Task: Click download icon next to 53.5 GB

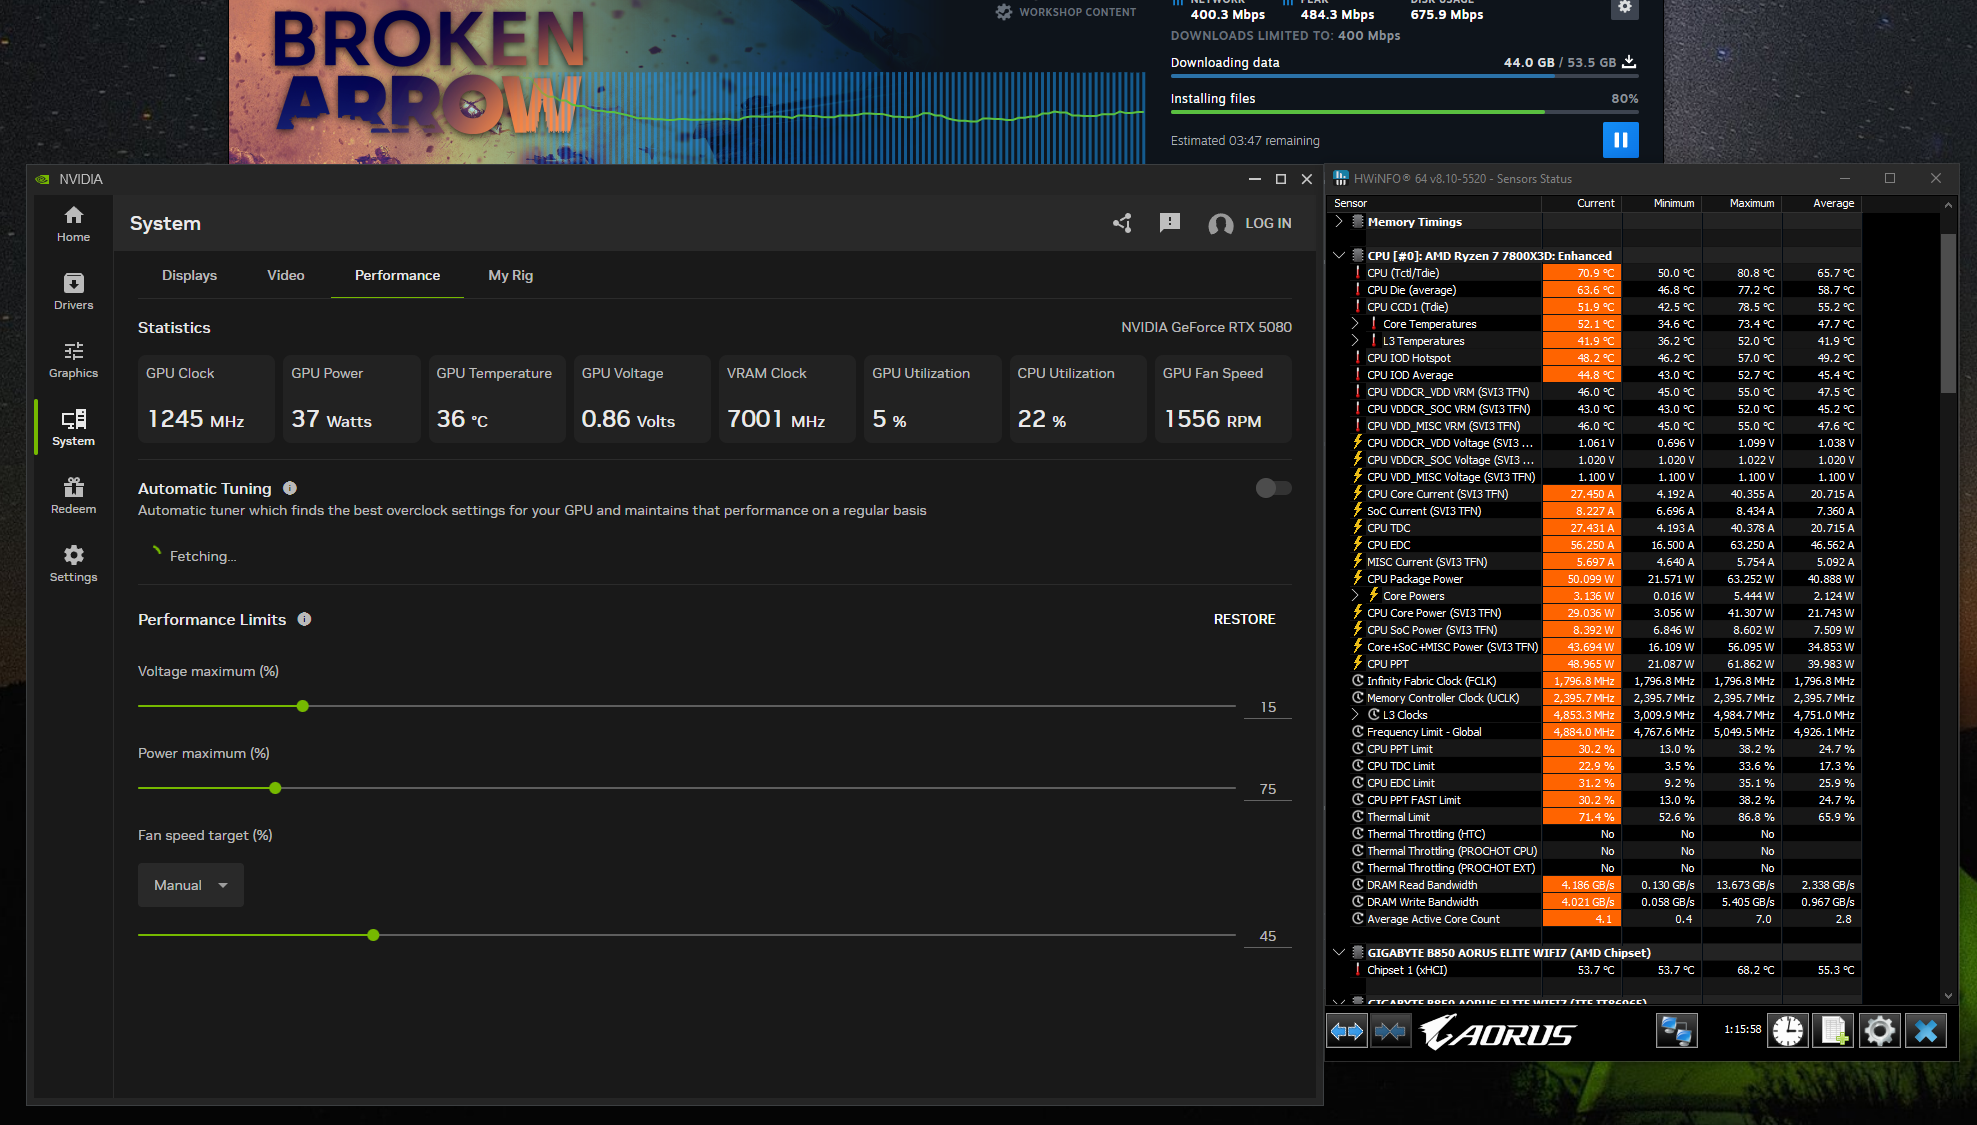Action: point(1629,62)
